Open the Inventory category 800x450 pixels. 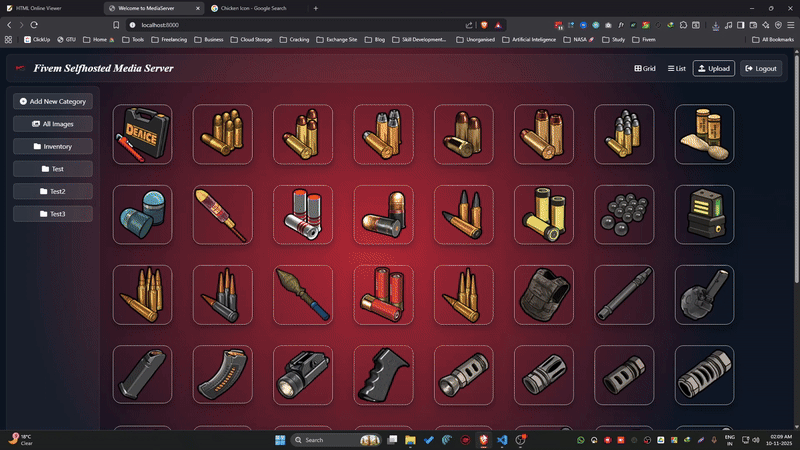click(x=53, y=146)
